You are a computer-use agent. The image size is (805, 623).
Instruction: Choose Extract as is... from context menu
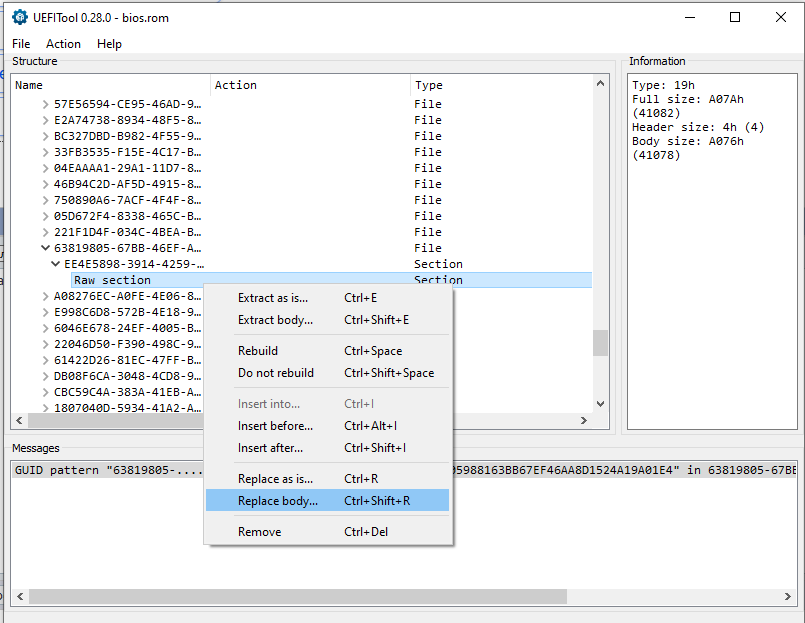pyautogui.click(x=328, y=298)
